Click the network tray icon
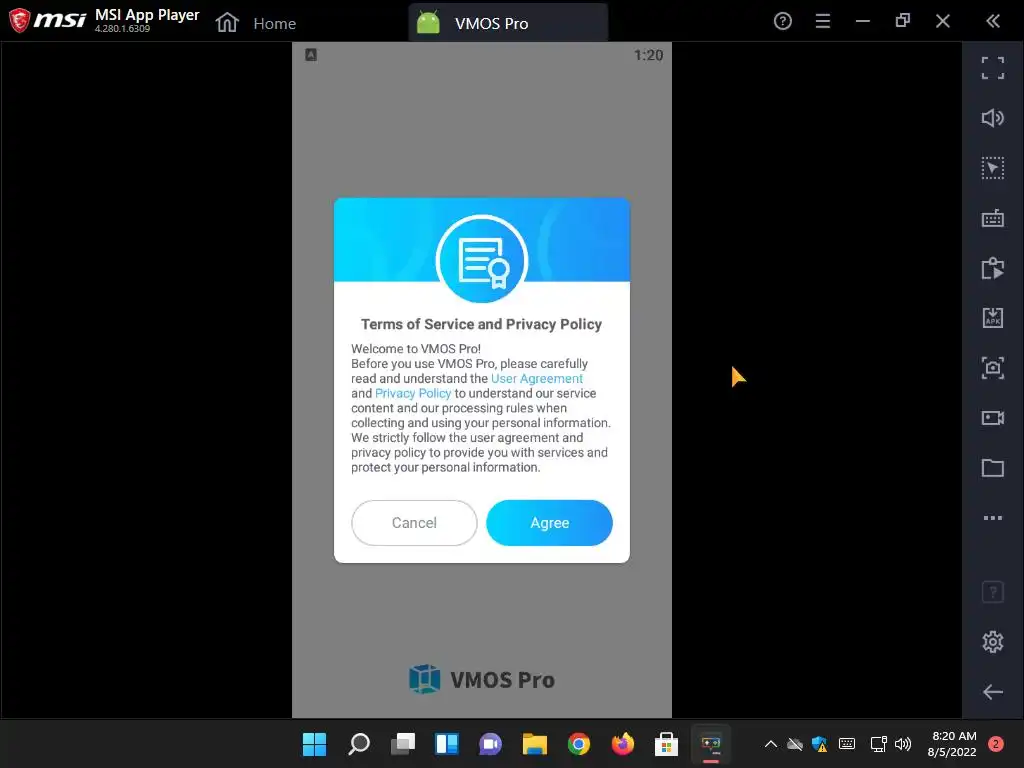1024x768 pixels. 878,744
